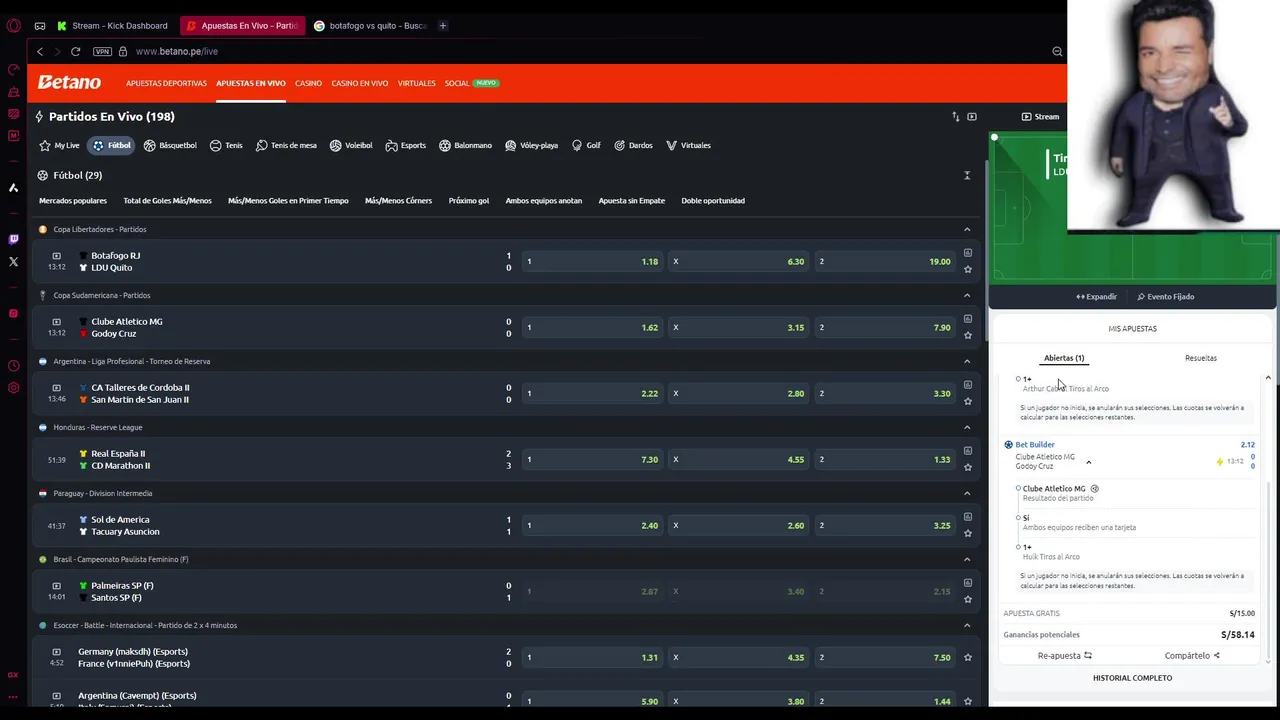Favorite the Clube Atletico MG vs Godoy Cruz match

[x=967, y=335]
